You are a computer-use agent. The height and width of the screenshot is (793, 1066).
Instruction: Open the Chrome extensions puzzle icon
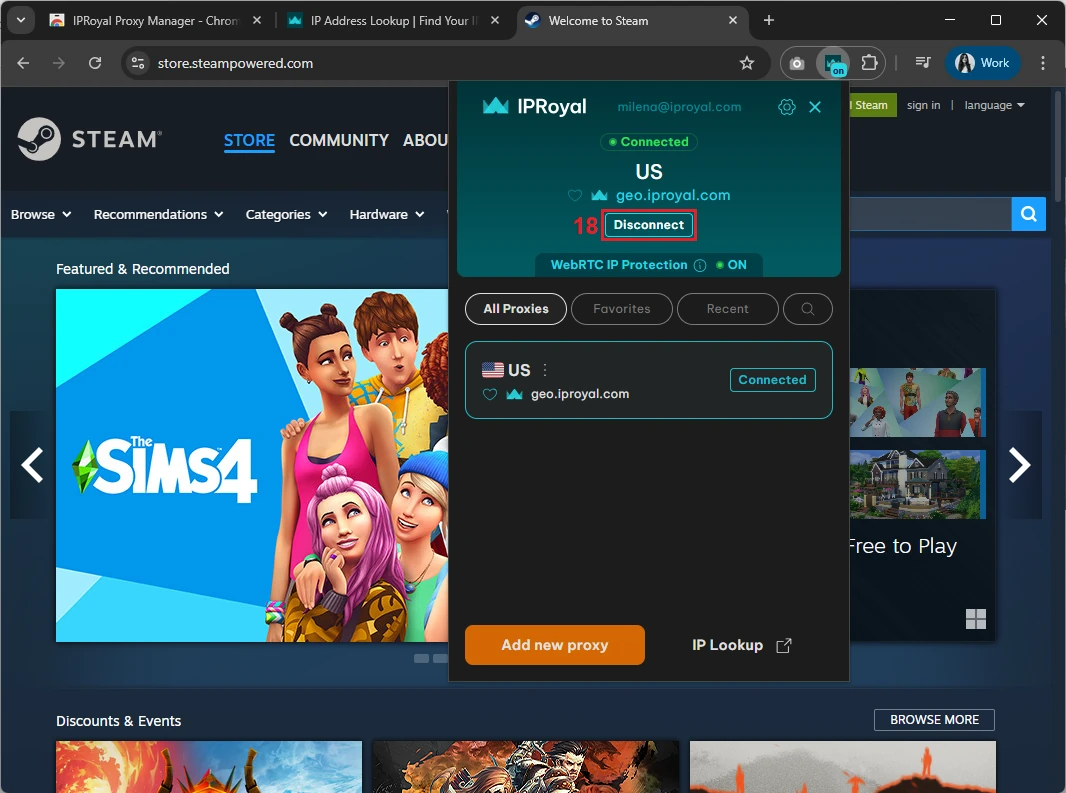[869, 63]
